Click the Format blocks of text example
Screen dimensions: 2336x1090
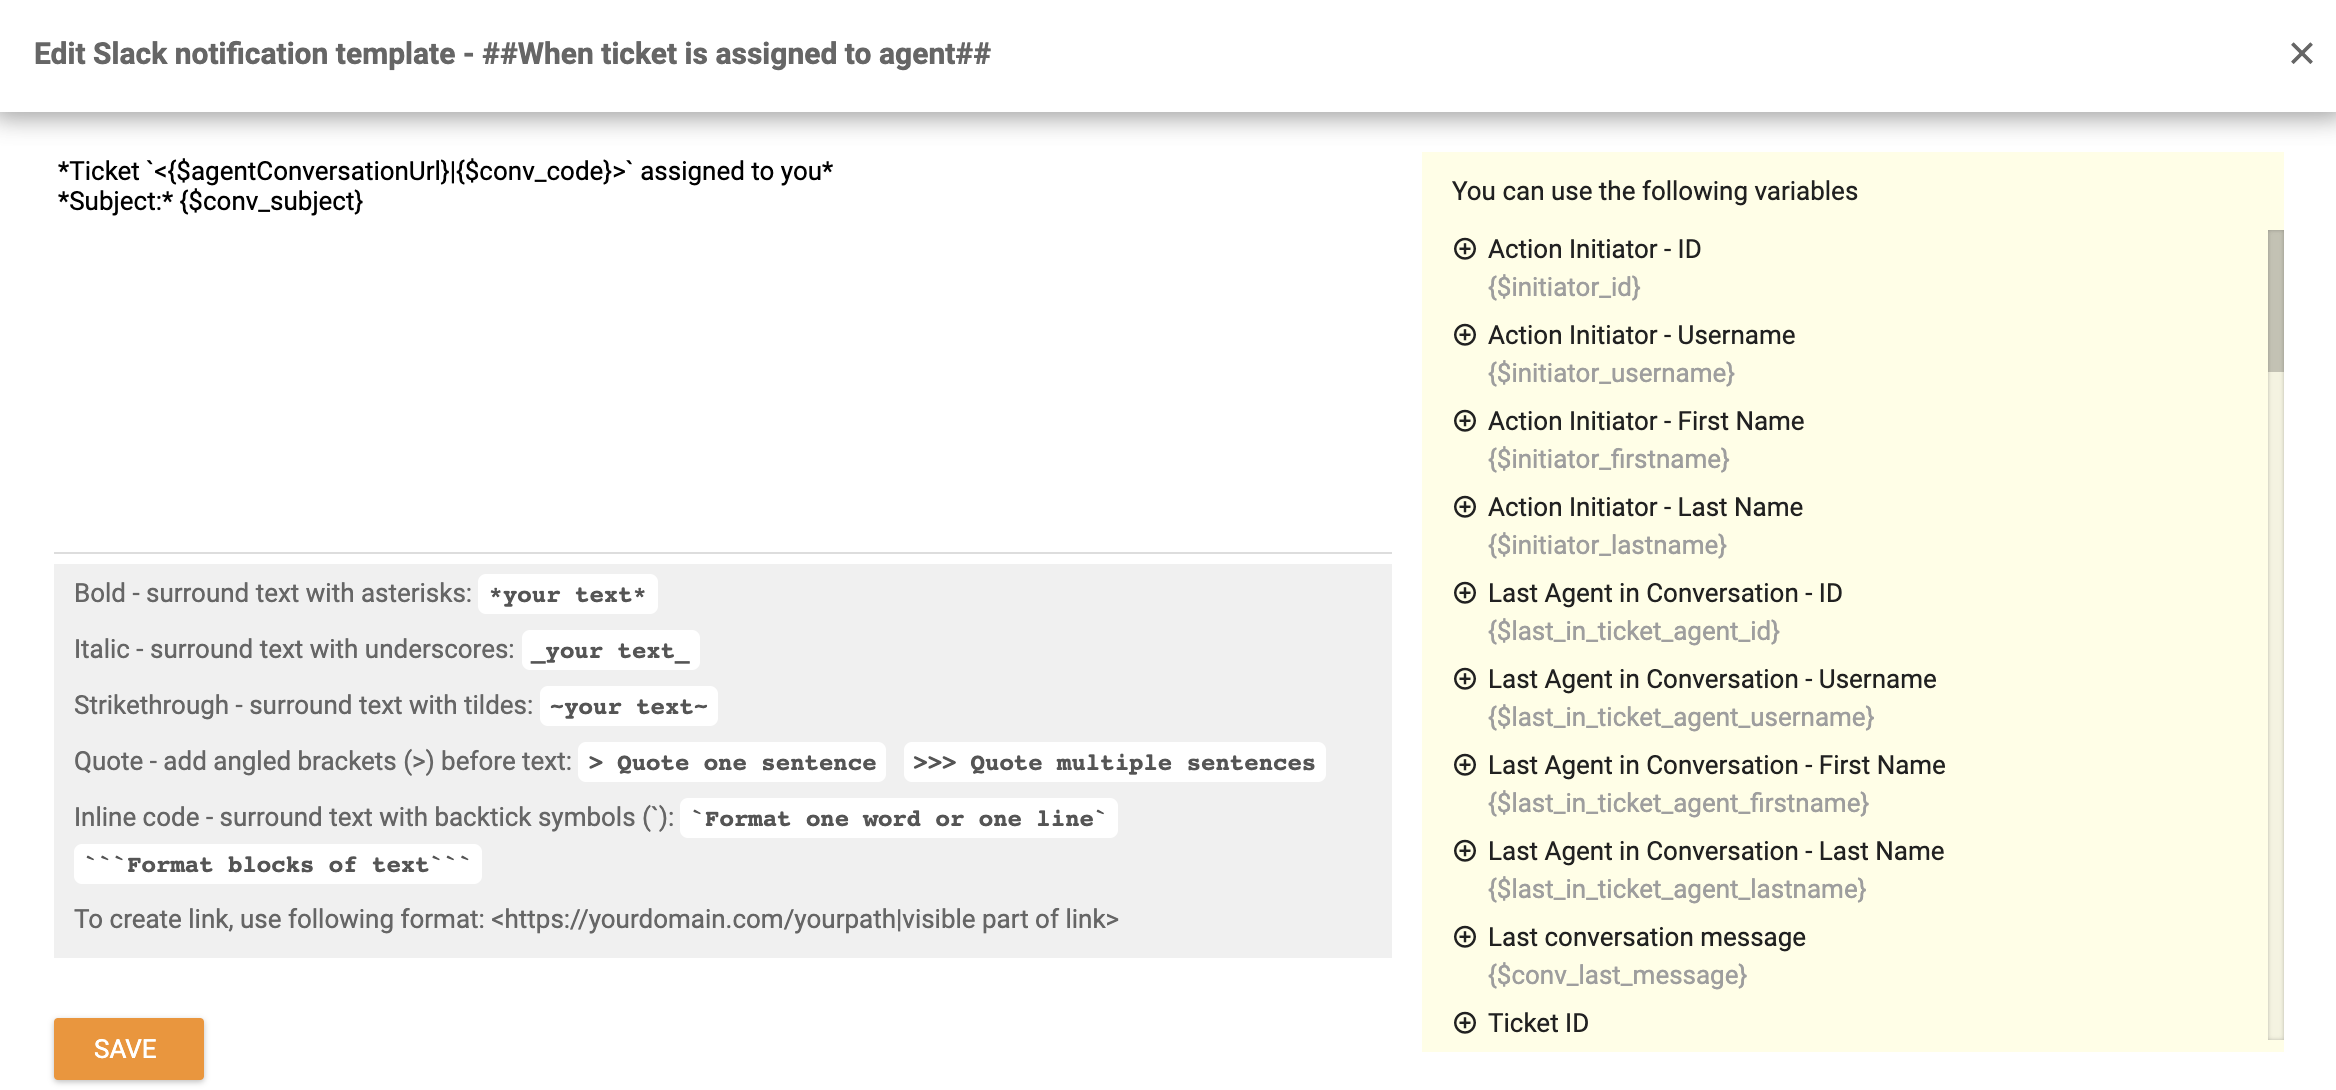coord(277,864)
